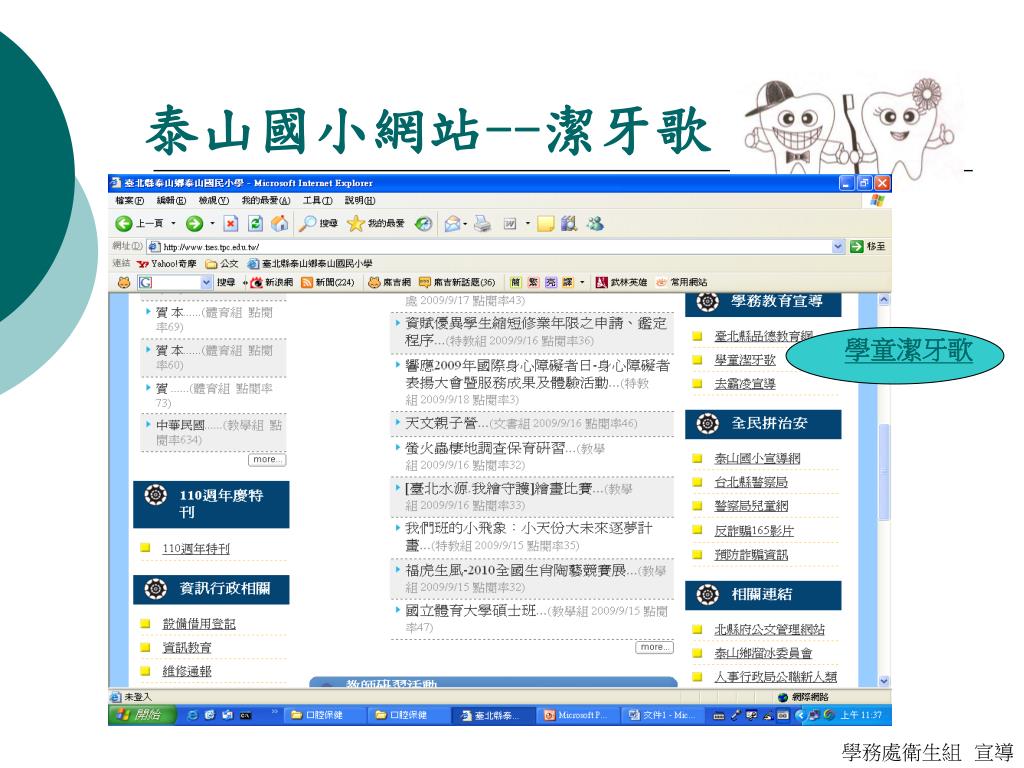
Task: Click the yellow Discuss note icon
Action: pos(545,224)
